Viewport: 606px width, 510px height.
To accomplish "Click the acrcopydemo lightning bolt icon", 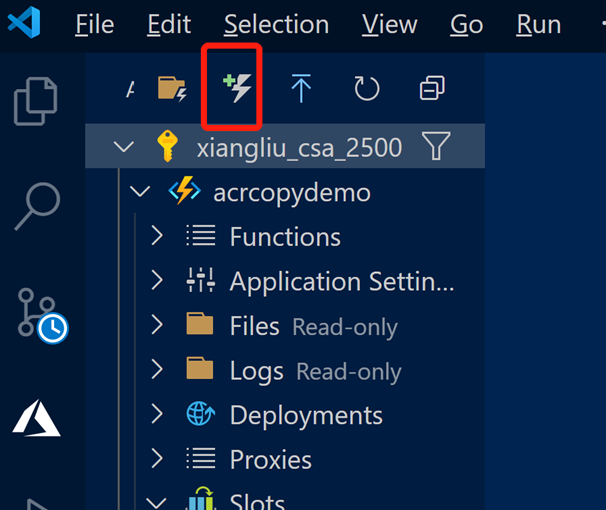I will 185,190.
